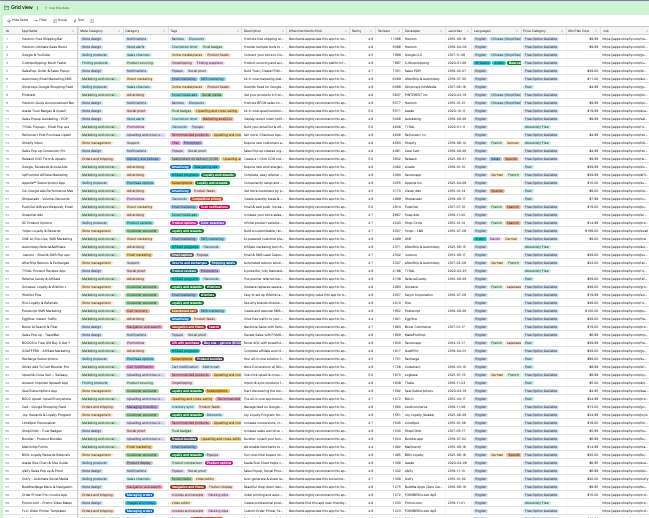
Task: Click the Hide fields toolbar button
Action: (x=18, y=20)
